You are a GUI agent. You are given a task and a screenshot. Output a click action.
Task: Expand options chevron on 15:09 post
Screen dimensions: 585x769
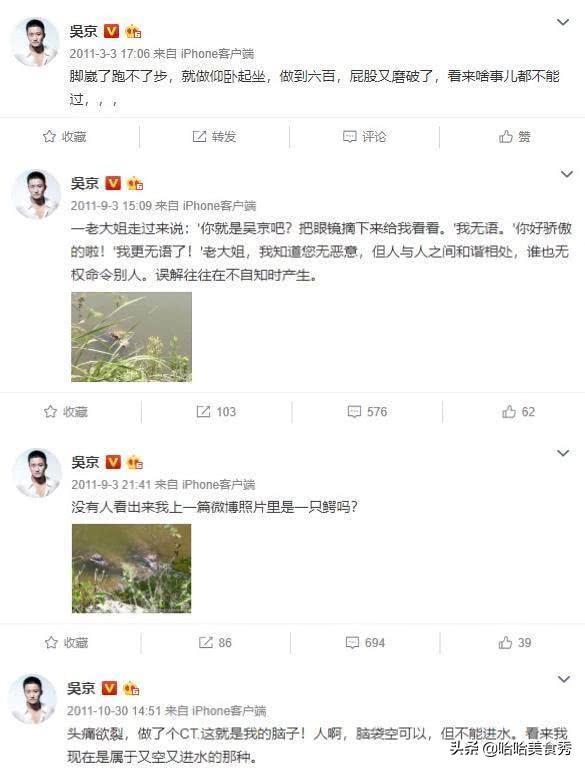point(566,174)
